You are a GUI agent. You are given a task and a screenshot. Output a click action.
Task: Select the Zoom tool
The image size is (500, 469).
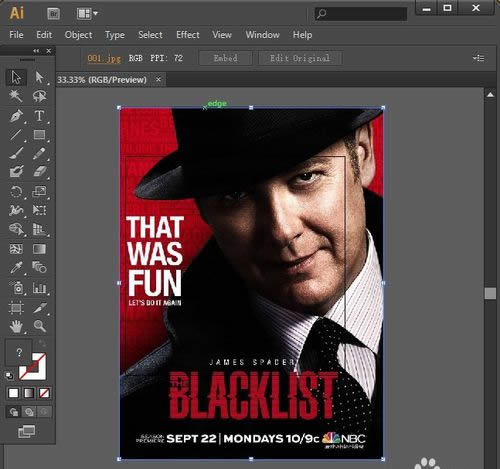coord(39,326)
